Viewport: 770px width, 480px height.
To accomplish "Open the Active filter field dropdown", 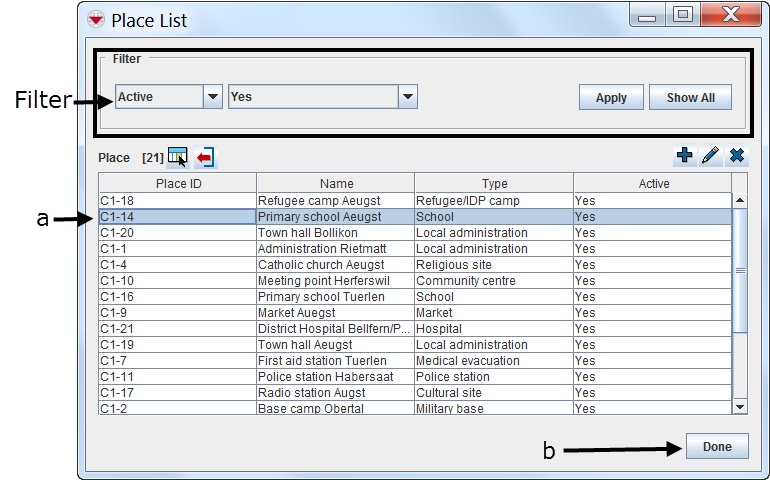I will pos(212,97).
